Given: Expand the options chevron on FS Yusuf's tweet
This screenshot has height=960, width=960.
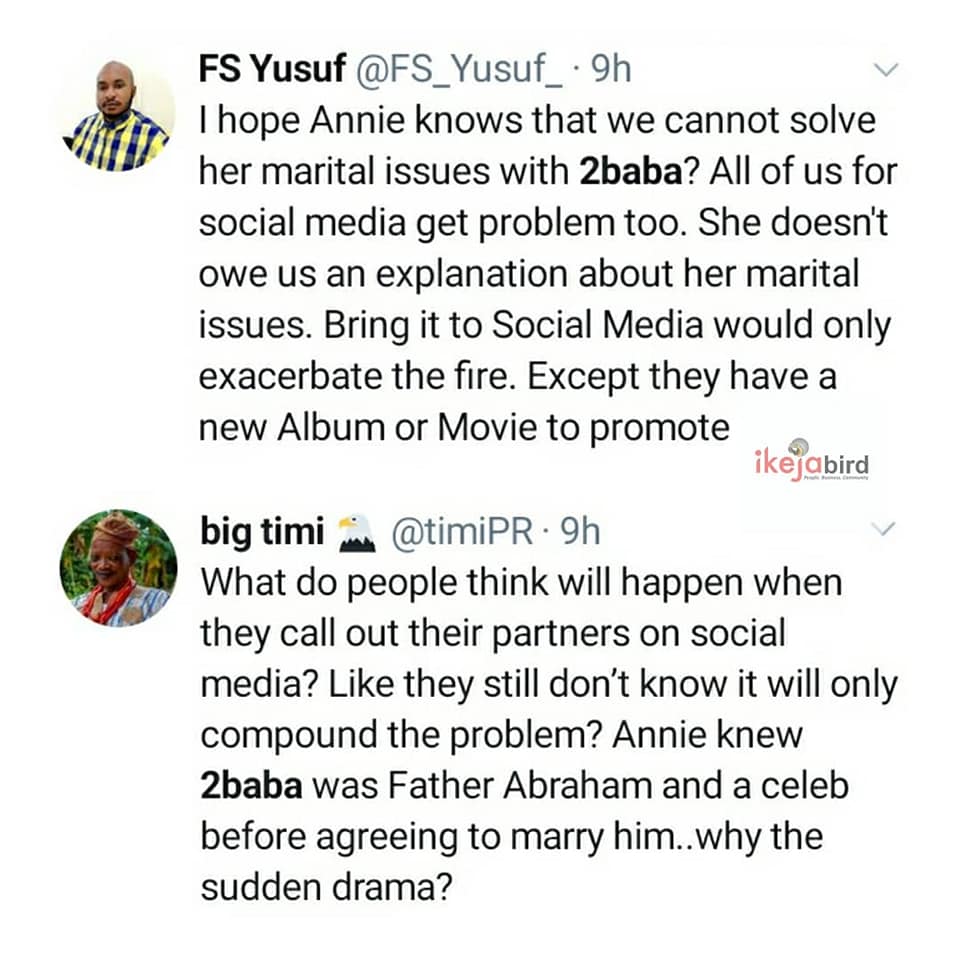Looking at the screenshot, I should pos(886,69).
